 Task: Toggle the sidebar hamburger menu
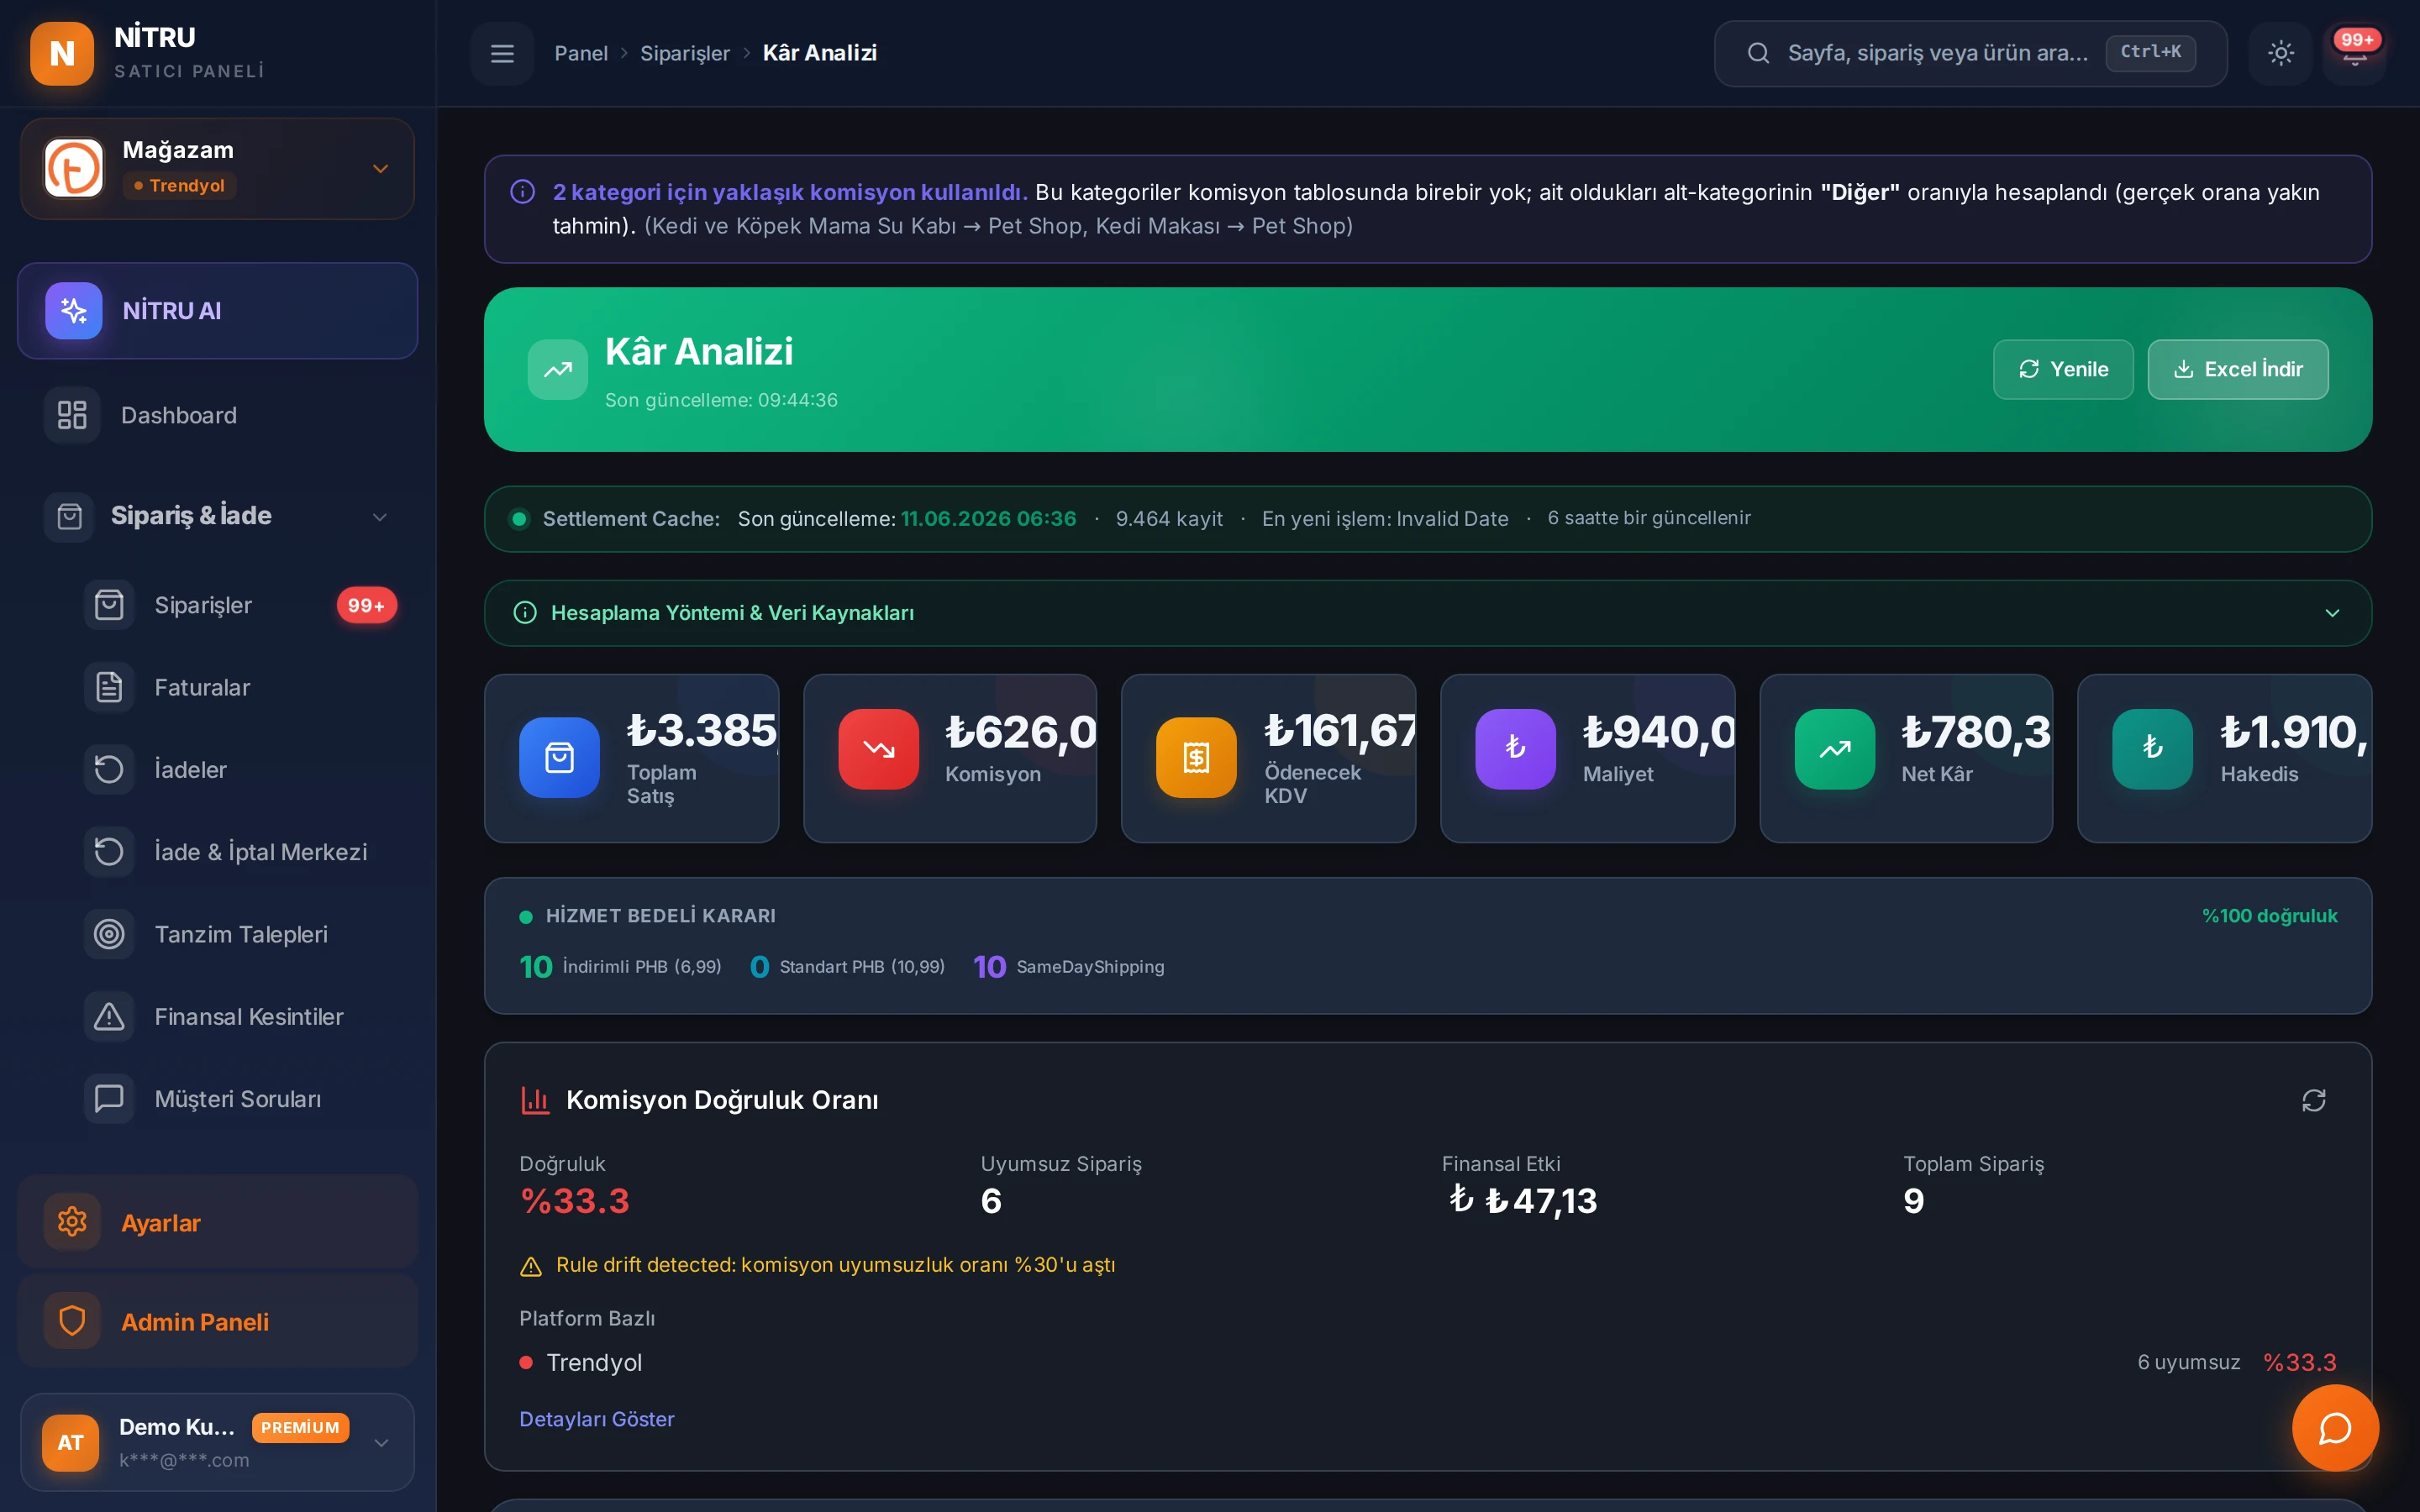(502, 53)
